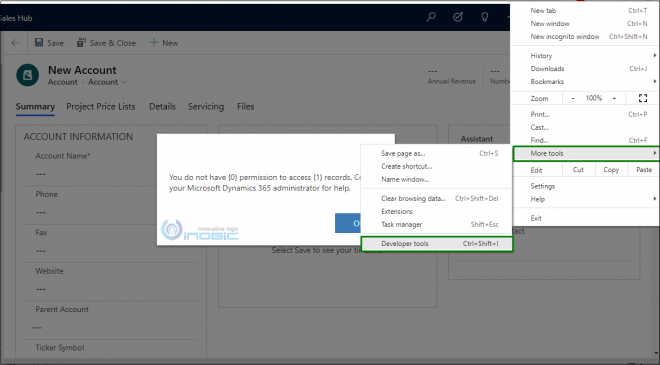Click Copy in the Edit row
660x365 pixels.
click(611, 170)
